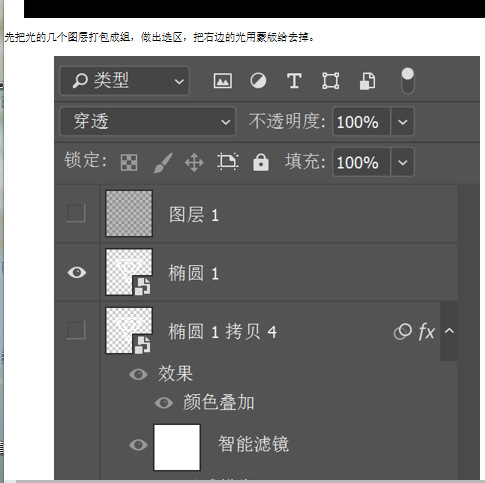Toggle the layer filtering on/off switch
The width and height of the screenshot is (485, 483).
[408, 81]
